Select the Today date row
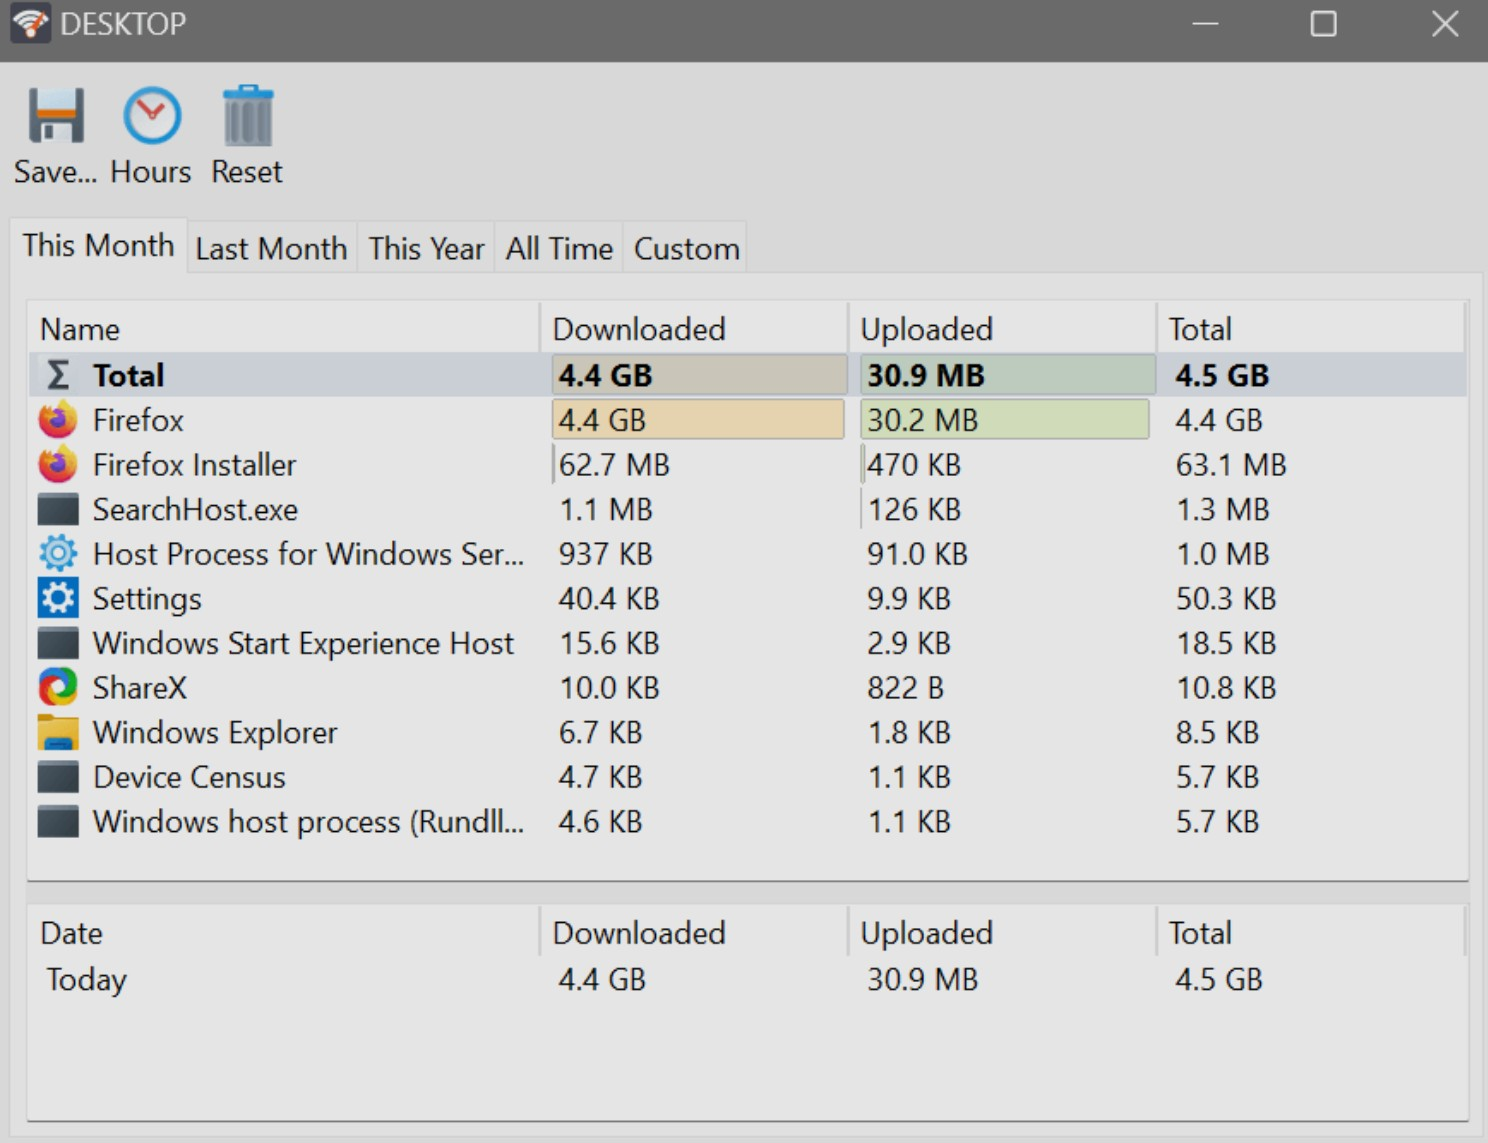The width and height of the screenshot is (1488, 1143). pos(747,979)
